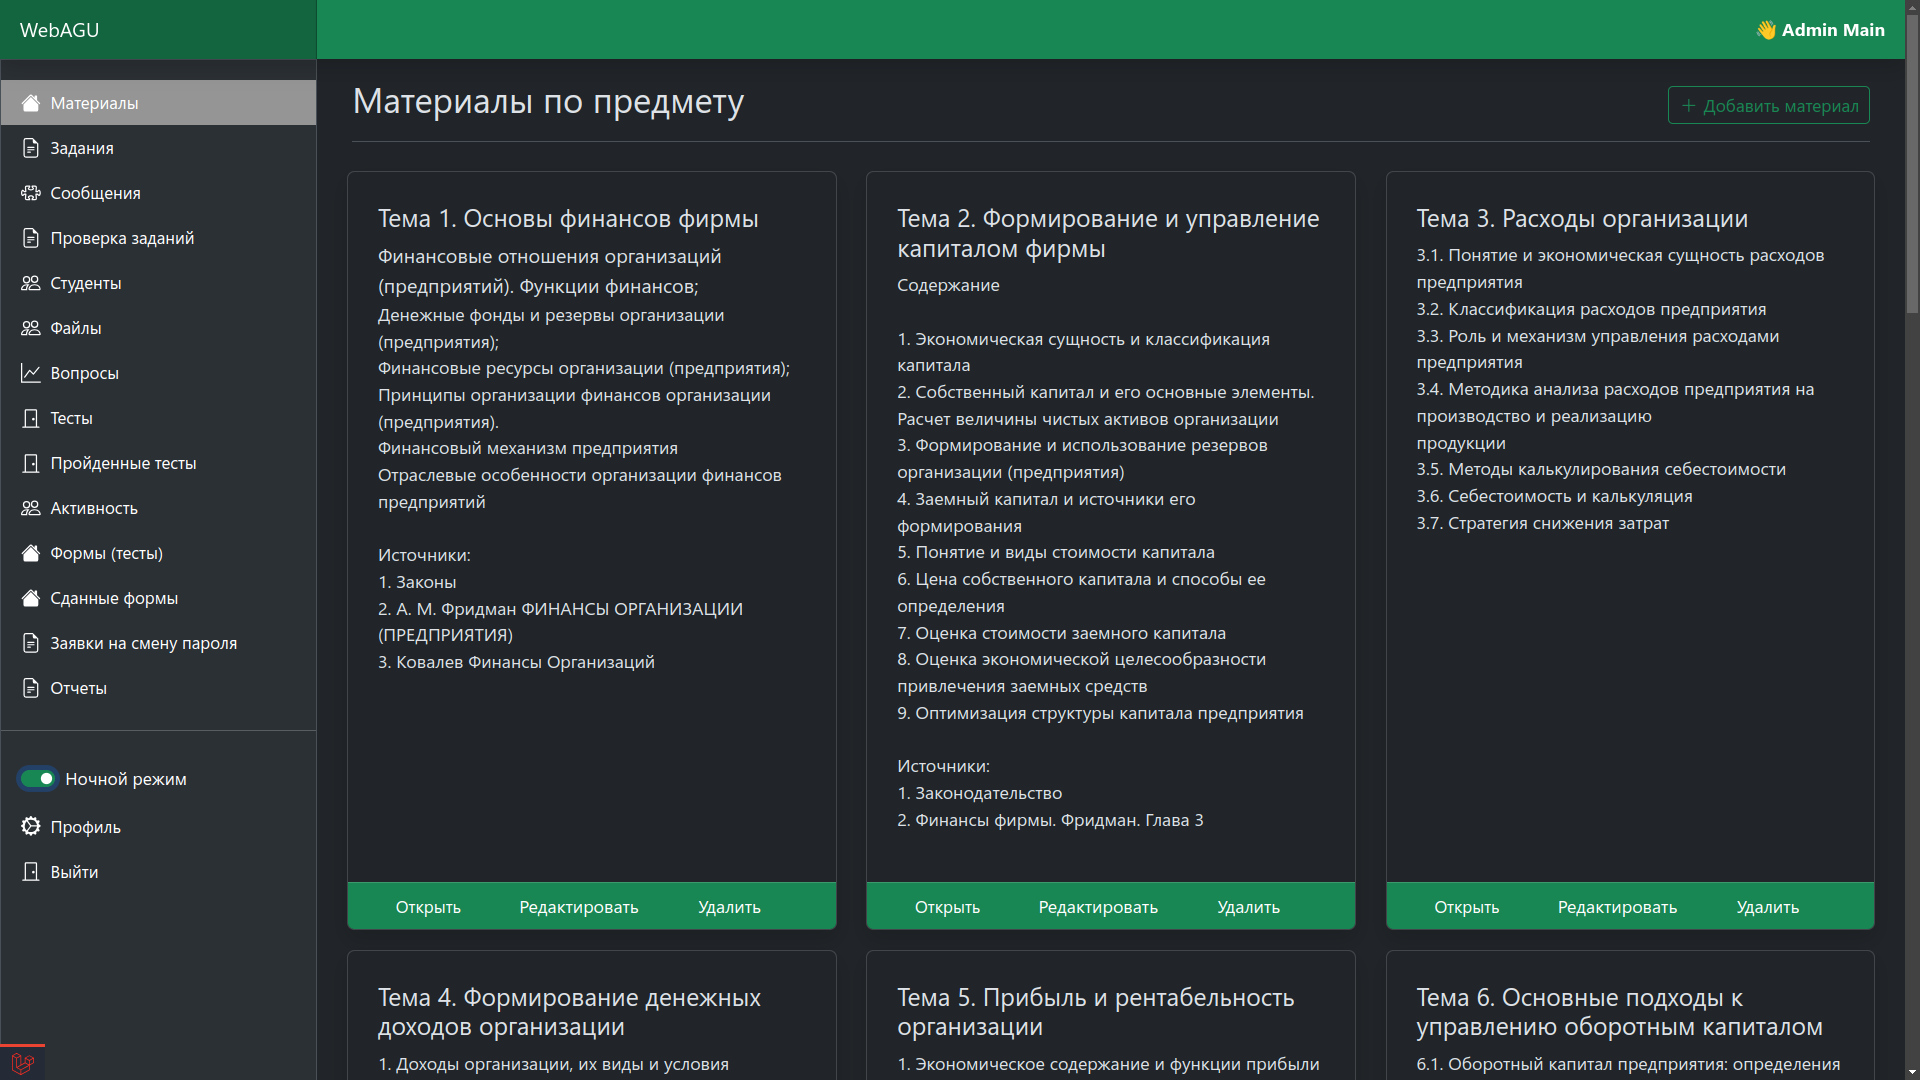Screen dimensions: 1920x1080
Task: Click the heading Тема 3. Расходы организации
Action: tap(1582, 219)
